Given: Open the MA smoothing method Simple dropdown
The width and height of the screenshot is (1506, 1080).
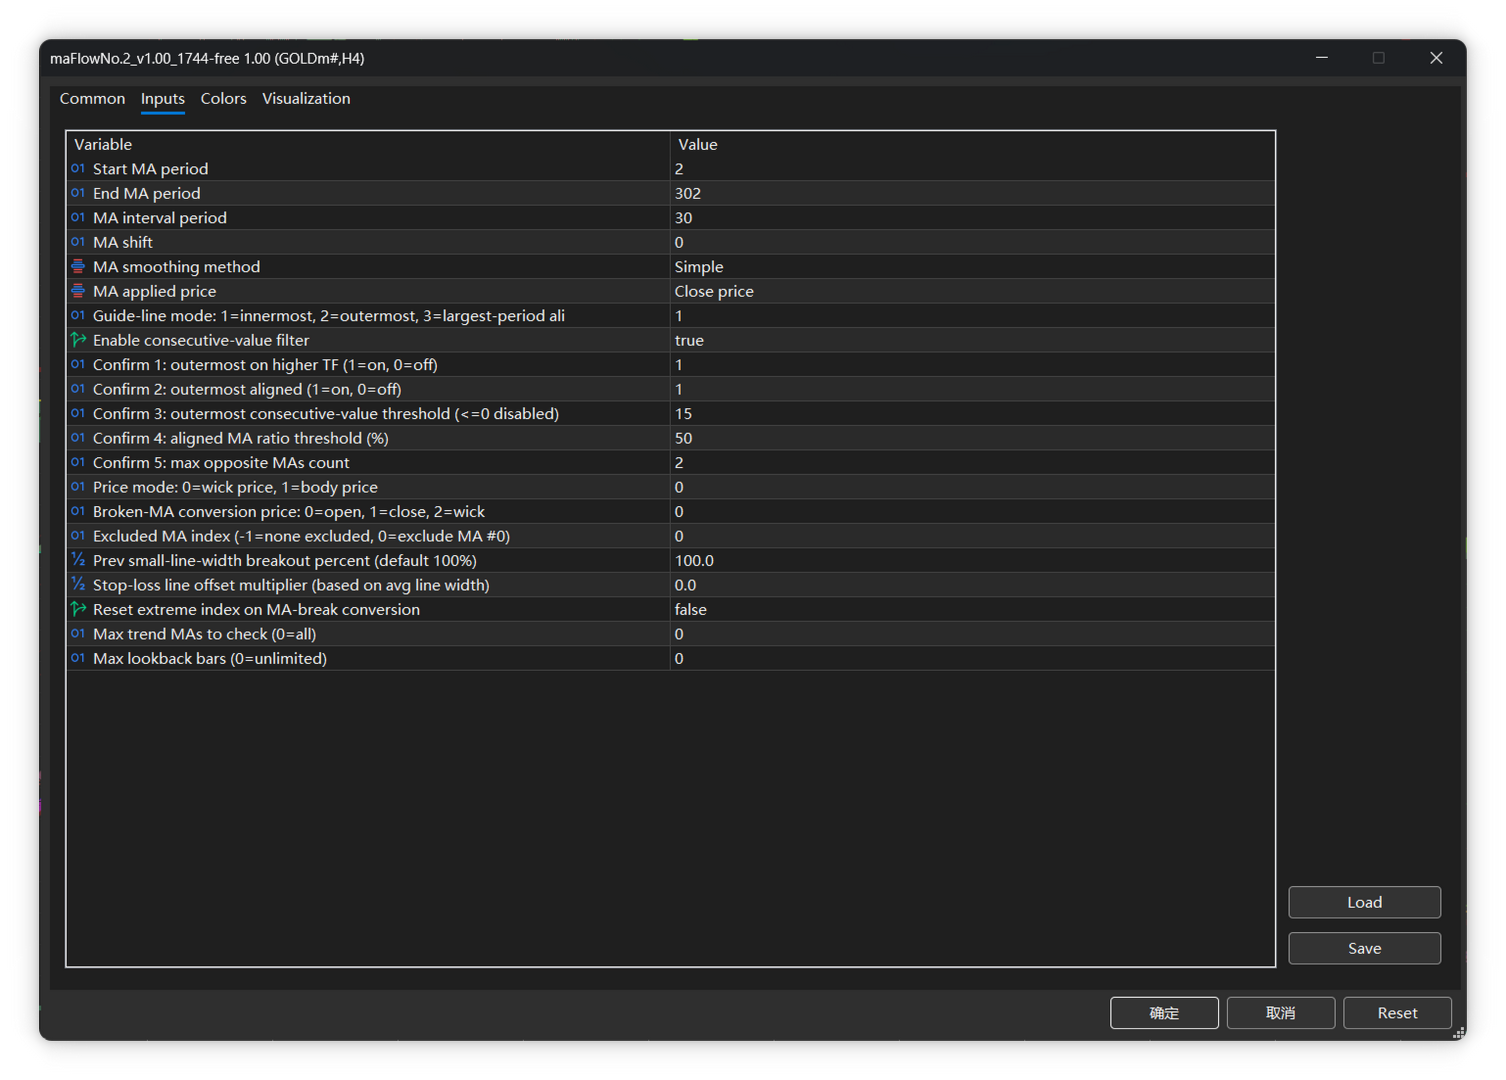Looking at the screenshot, I should tap(972, 267).
